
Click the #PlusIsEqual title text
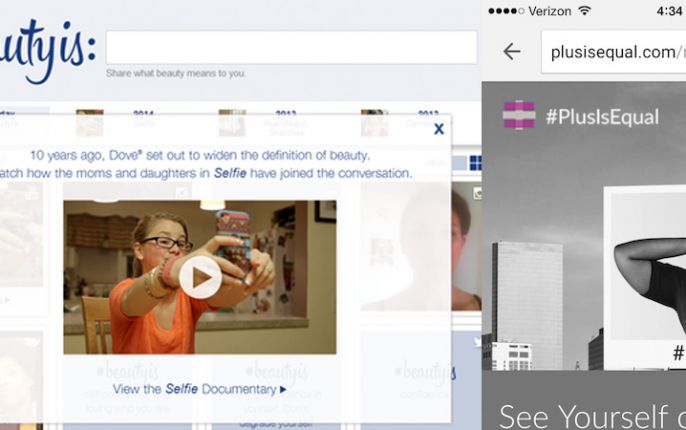(602, 117)
